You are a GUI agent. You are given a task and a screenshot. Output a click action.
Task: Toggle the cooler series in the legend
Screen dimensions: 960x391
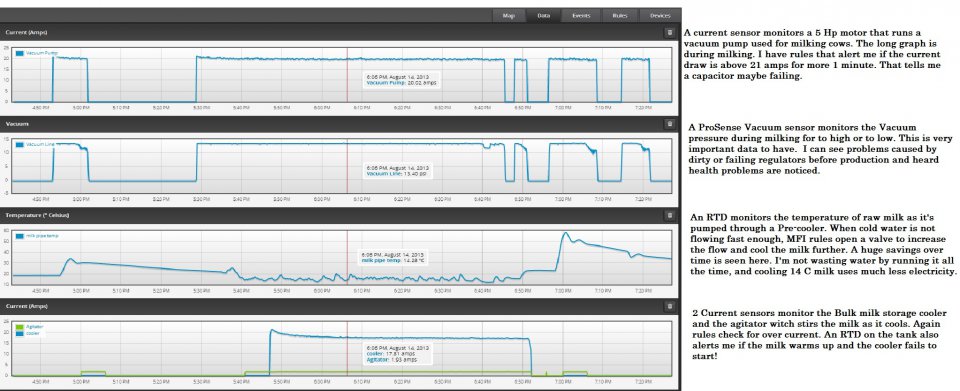(x=29, y=333)
